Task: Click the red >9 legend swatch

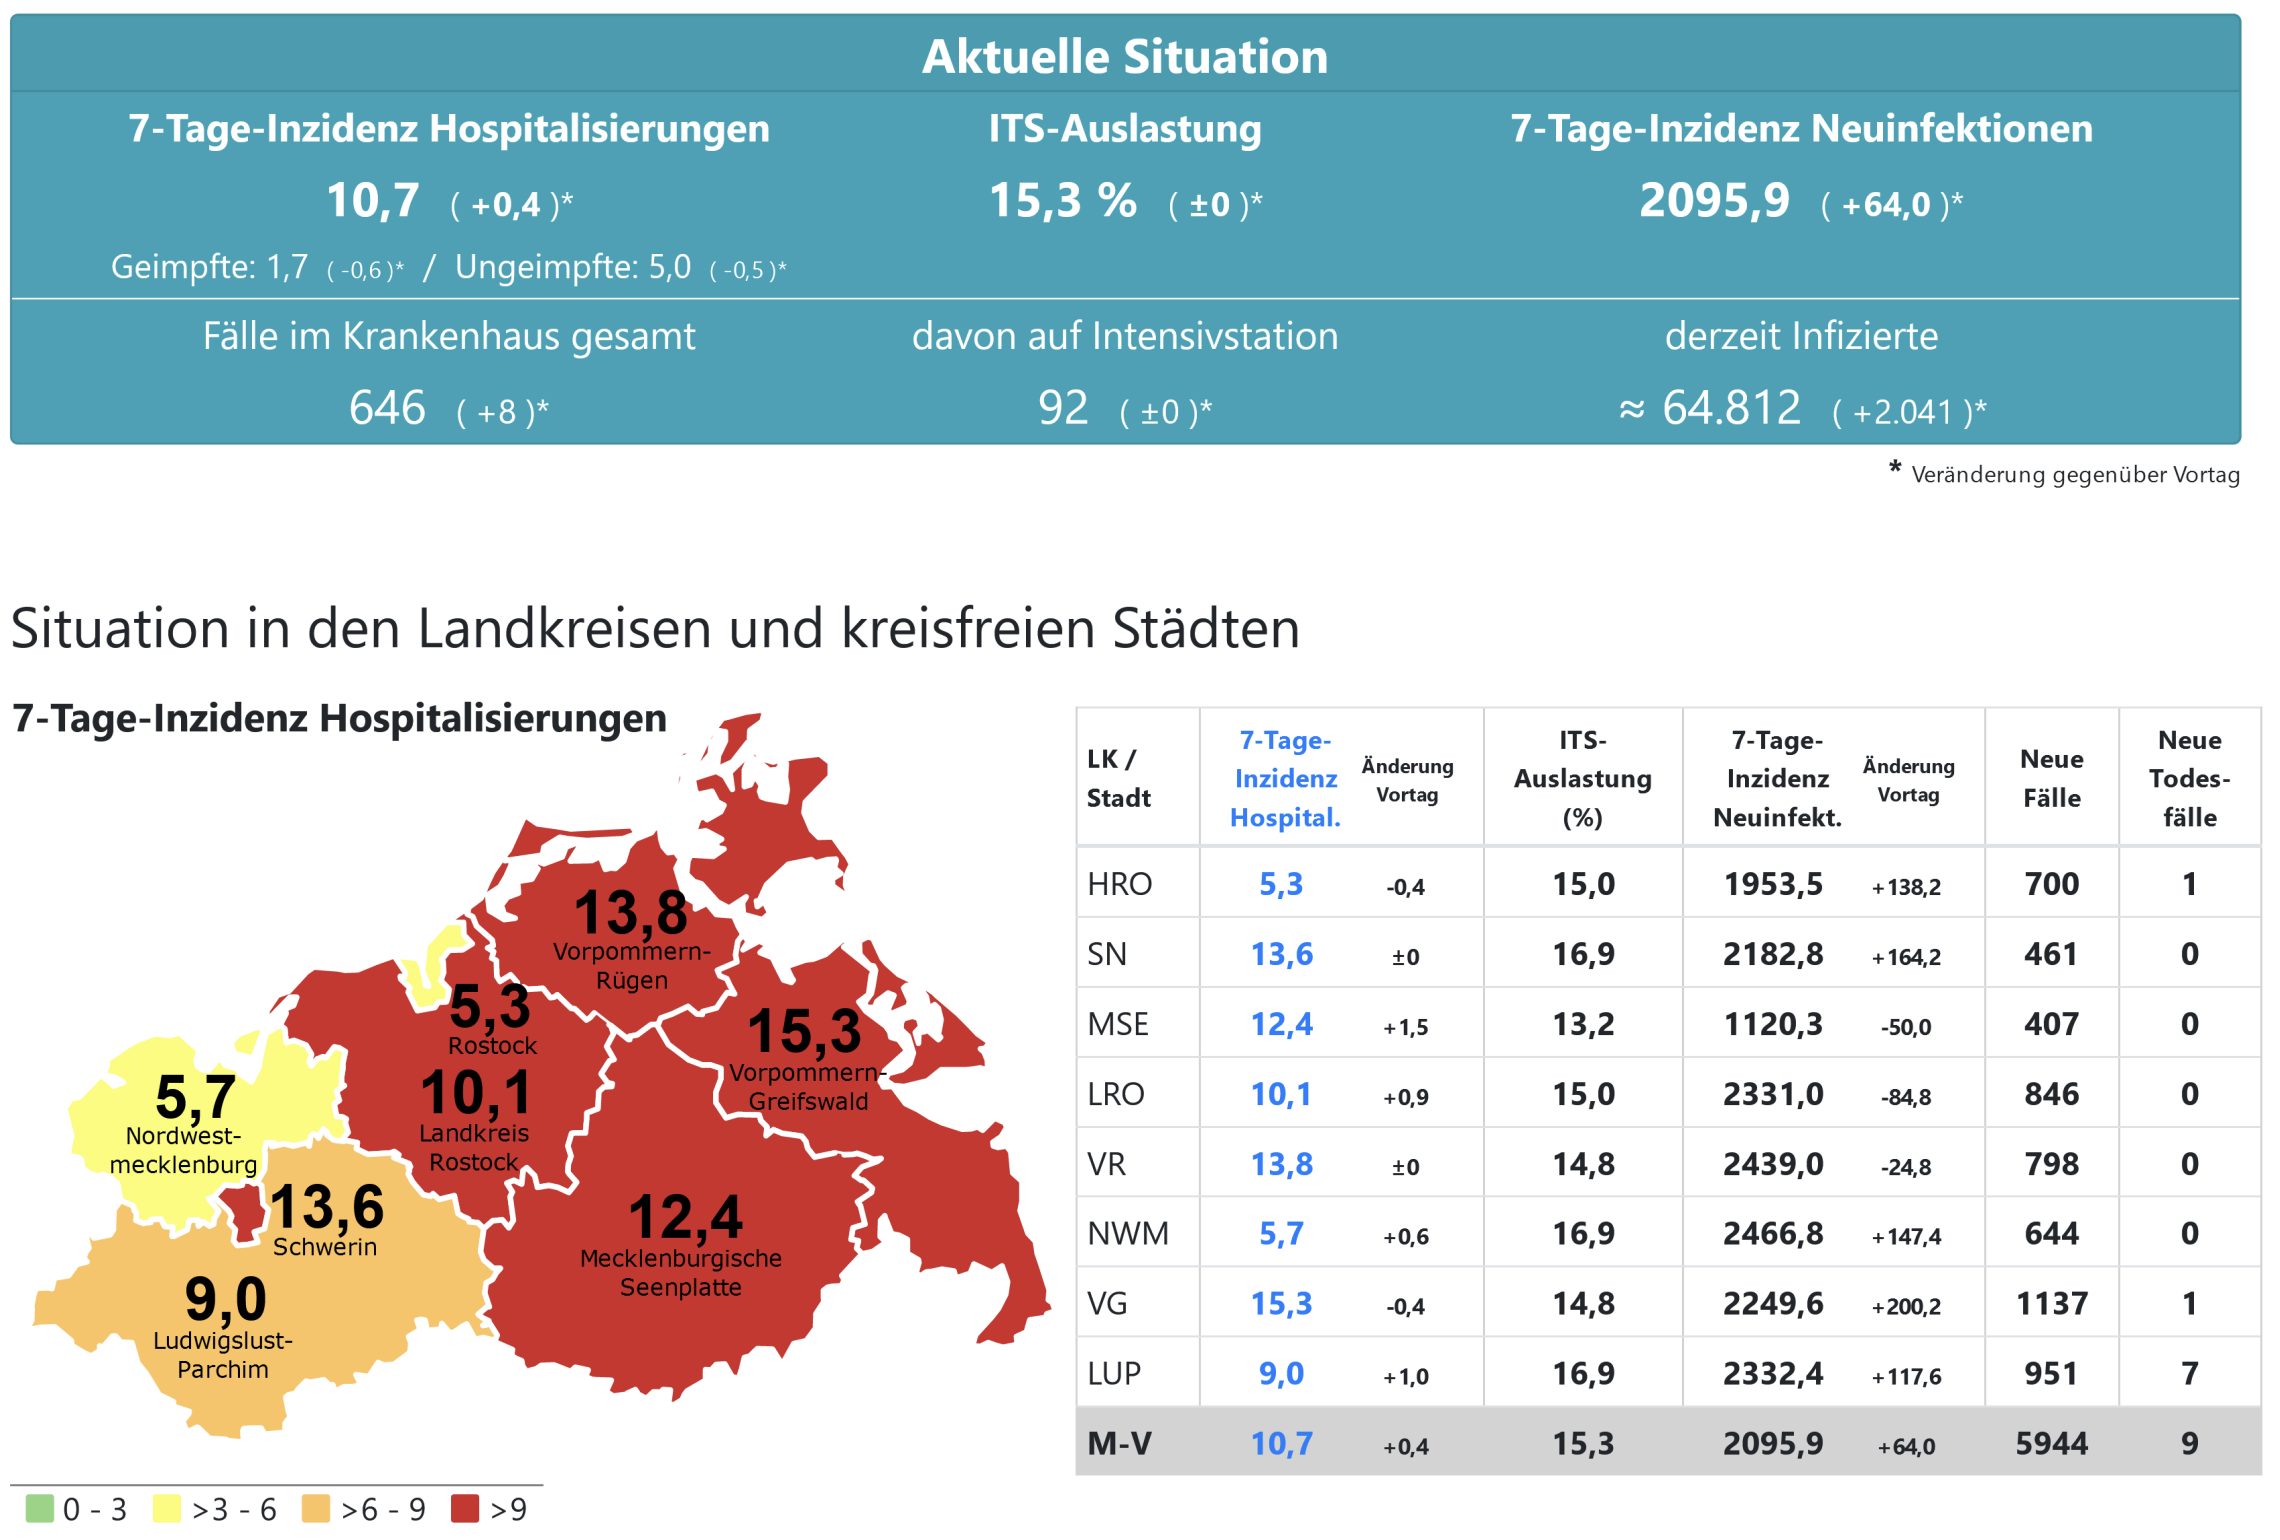Action: pos(465,1508)
